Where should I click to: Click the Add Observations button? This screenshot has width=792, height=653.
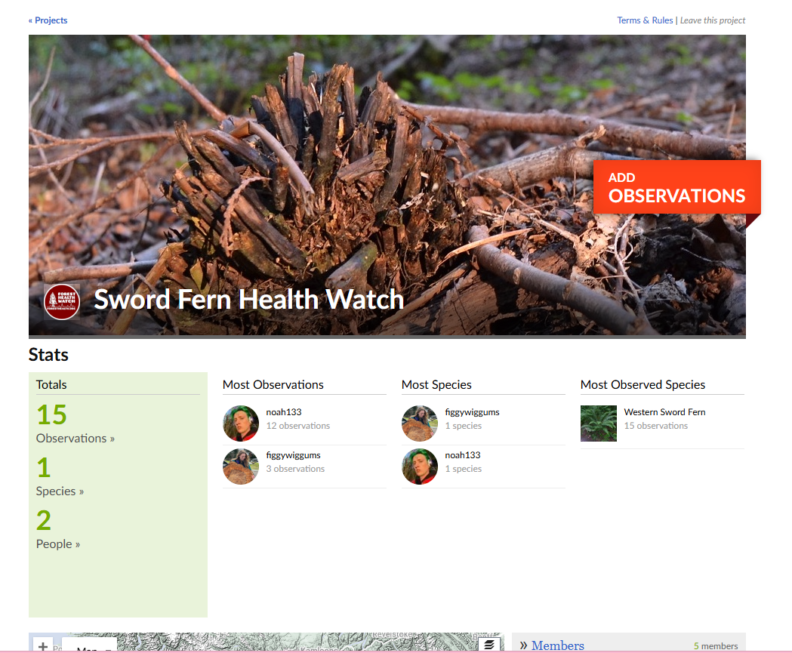pyautogui.click(x=677, y=187)
